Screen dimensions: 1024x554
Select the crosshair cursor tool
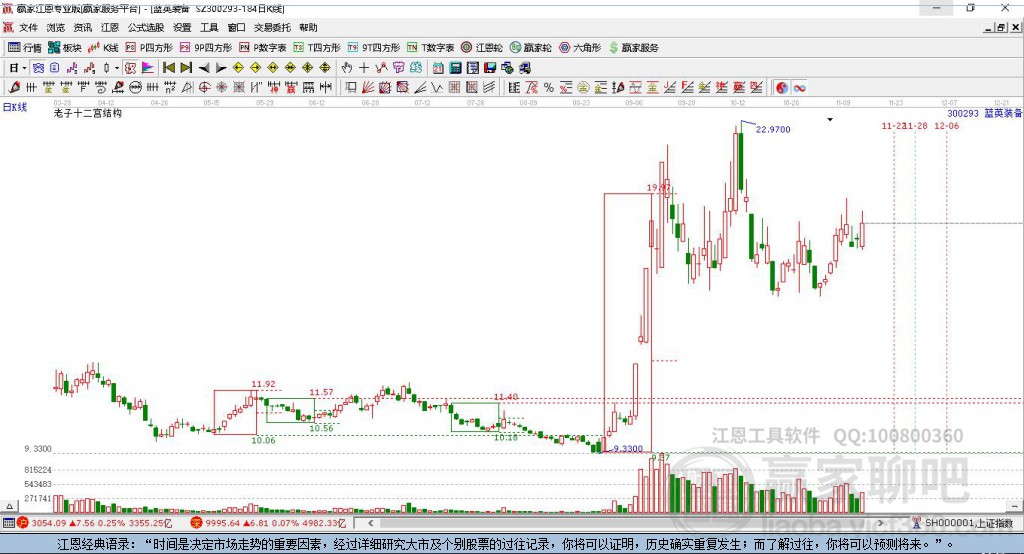pos(364,68)
